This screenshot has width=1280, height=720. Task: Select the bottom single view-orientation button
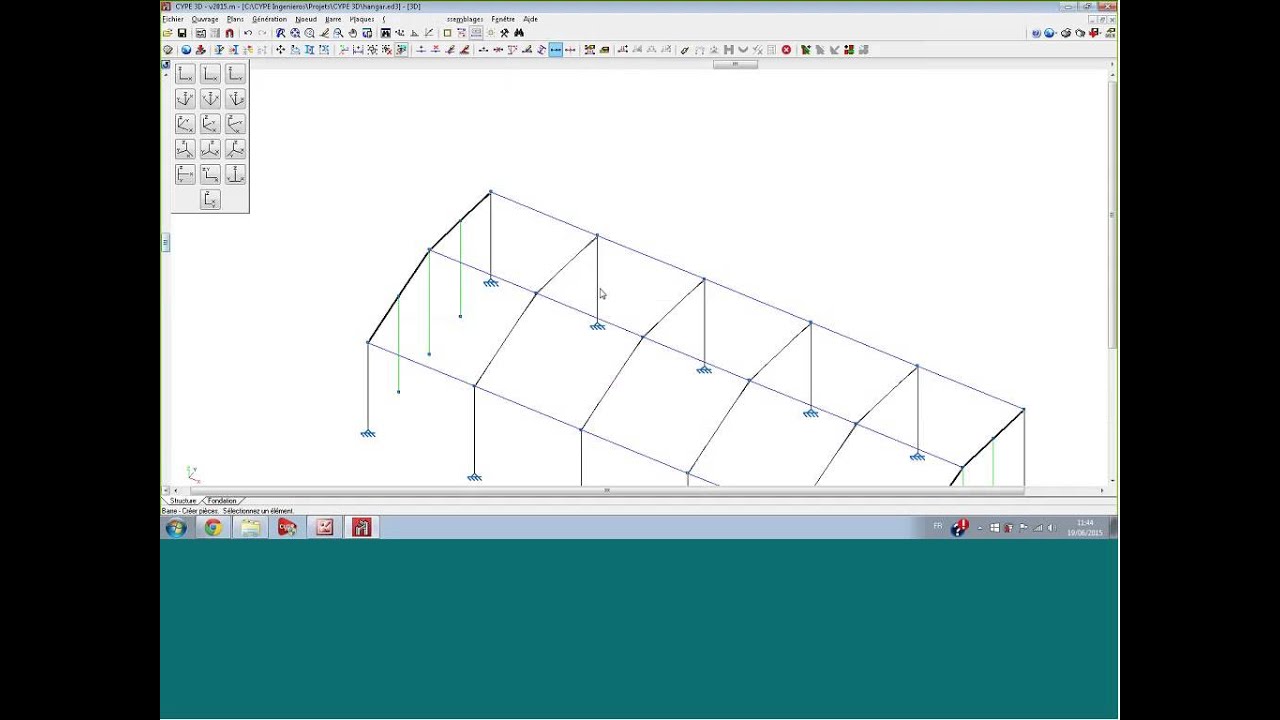(210, 199)
